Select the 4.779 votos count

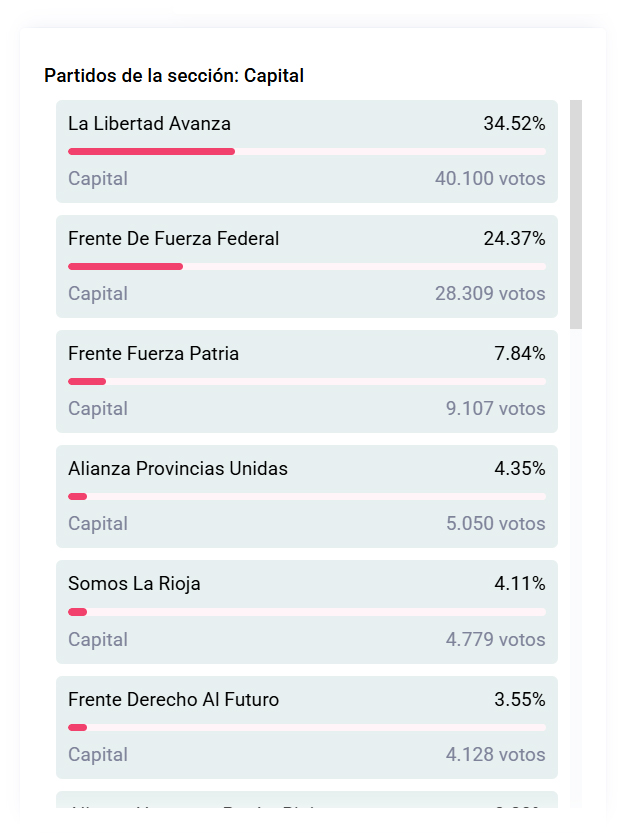[495, 639]
